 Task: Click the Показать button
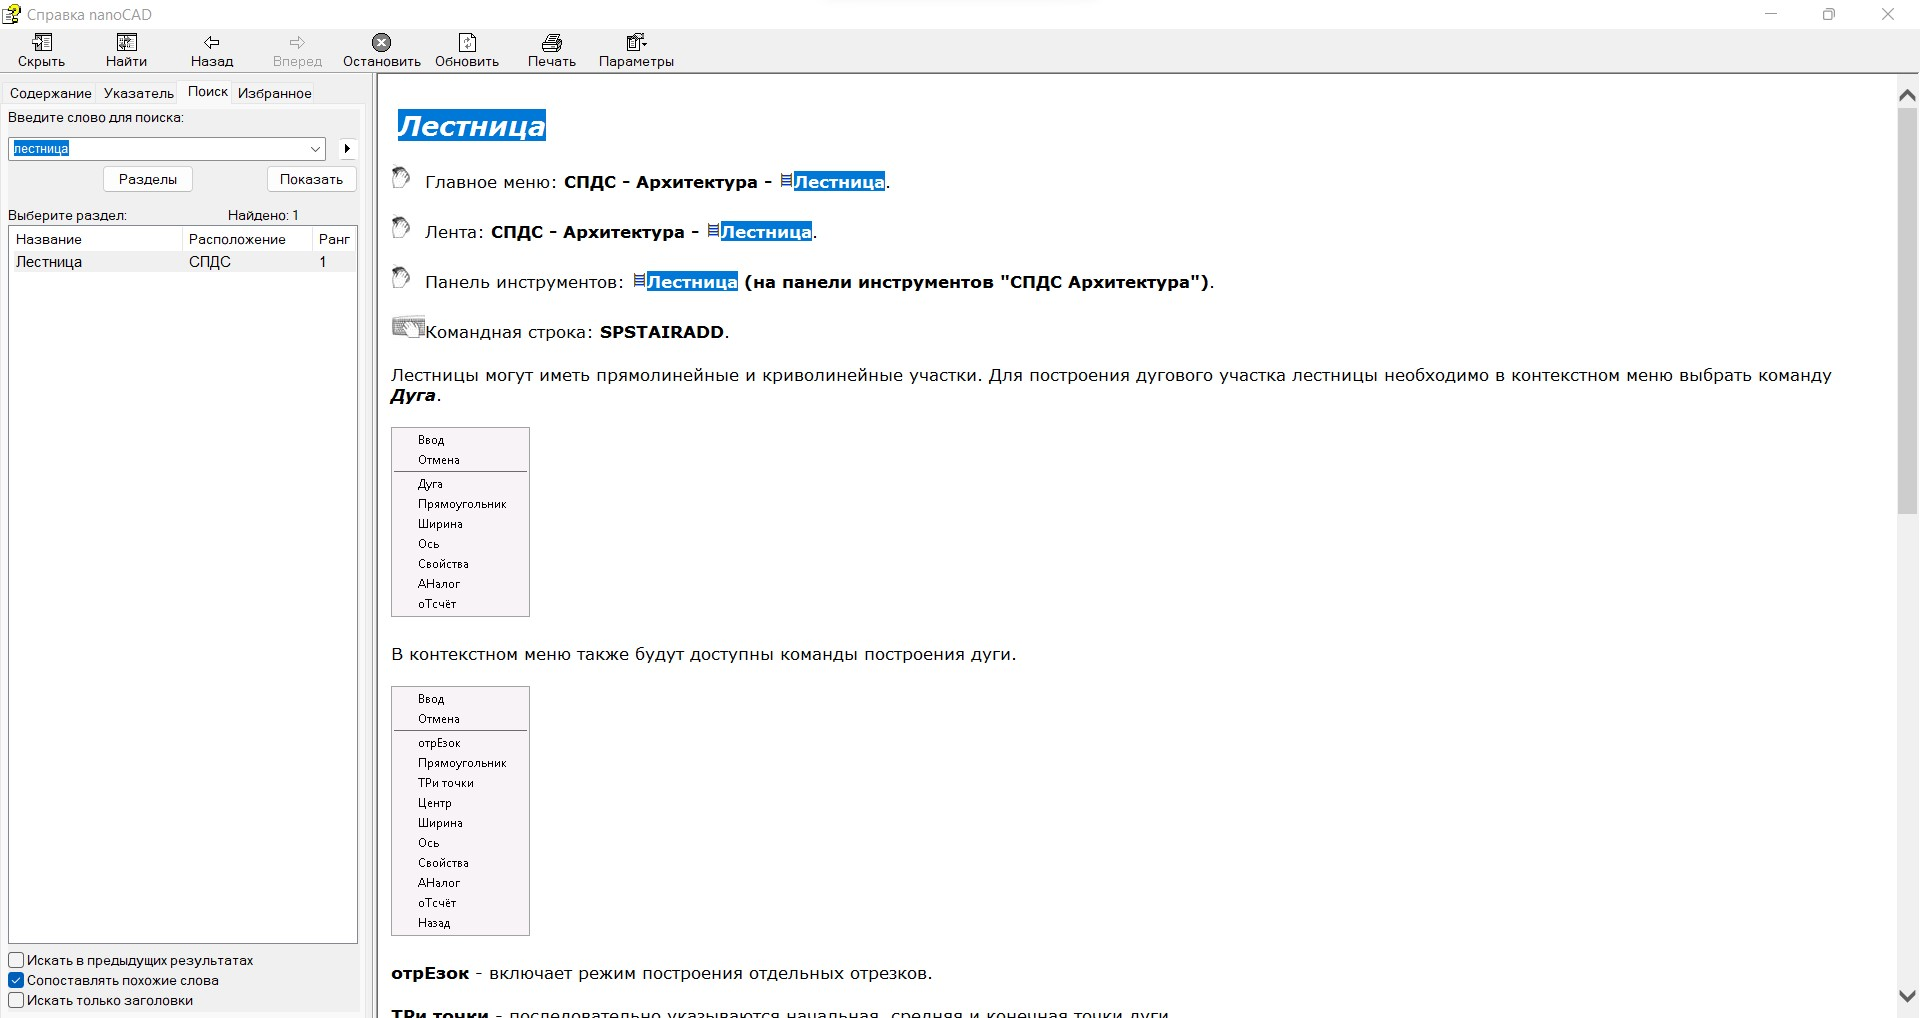(x=312, y=179)
